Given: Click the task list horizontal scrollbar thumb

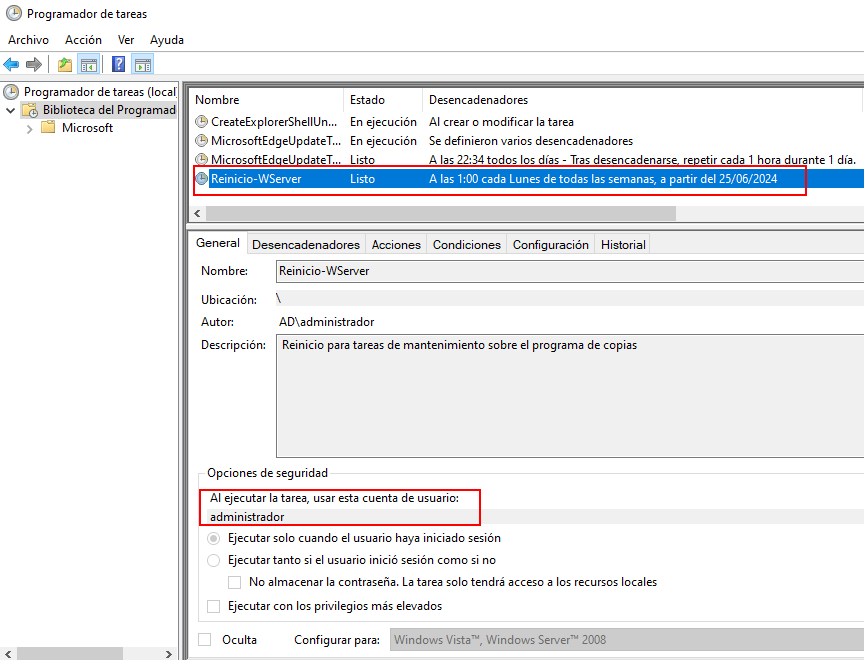Looking at the screenshot, I should [x=440, y=214].
